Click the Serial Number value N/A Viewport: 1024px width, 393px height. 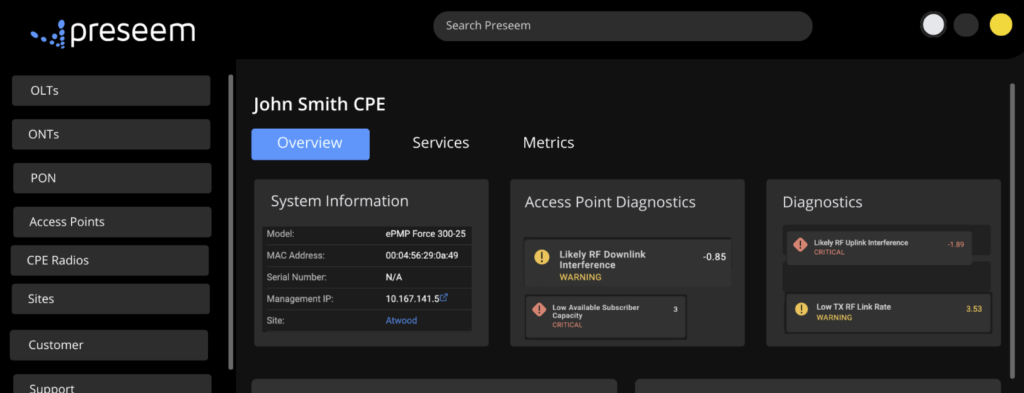[x=394, y=277]
